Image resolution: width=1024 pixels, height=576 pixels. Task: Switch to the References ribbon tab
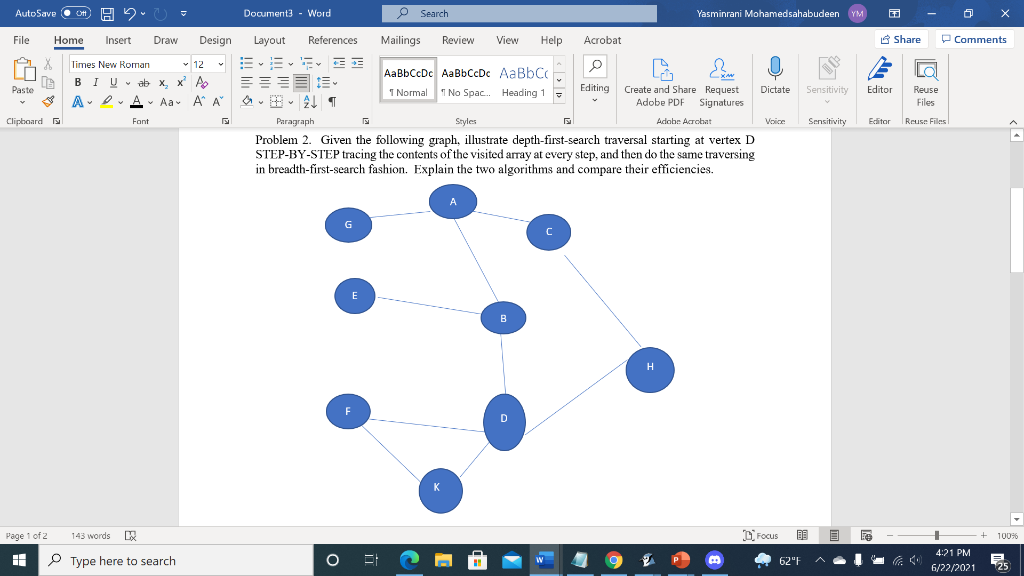coord(332,40)
